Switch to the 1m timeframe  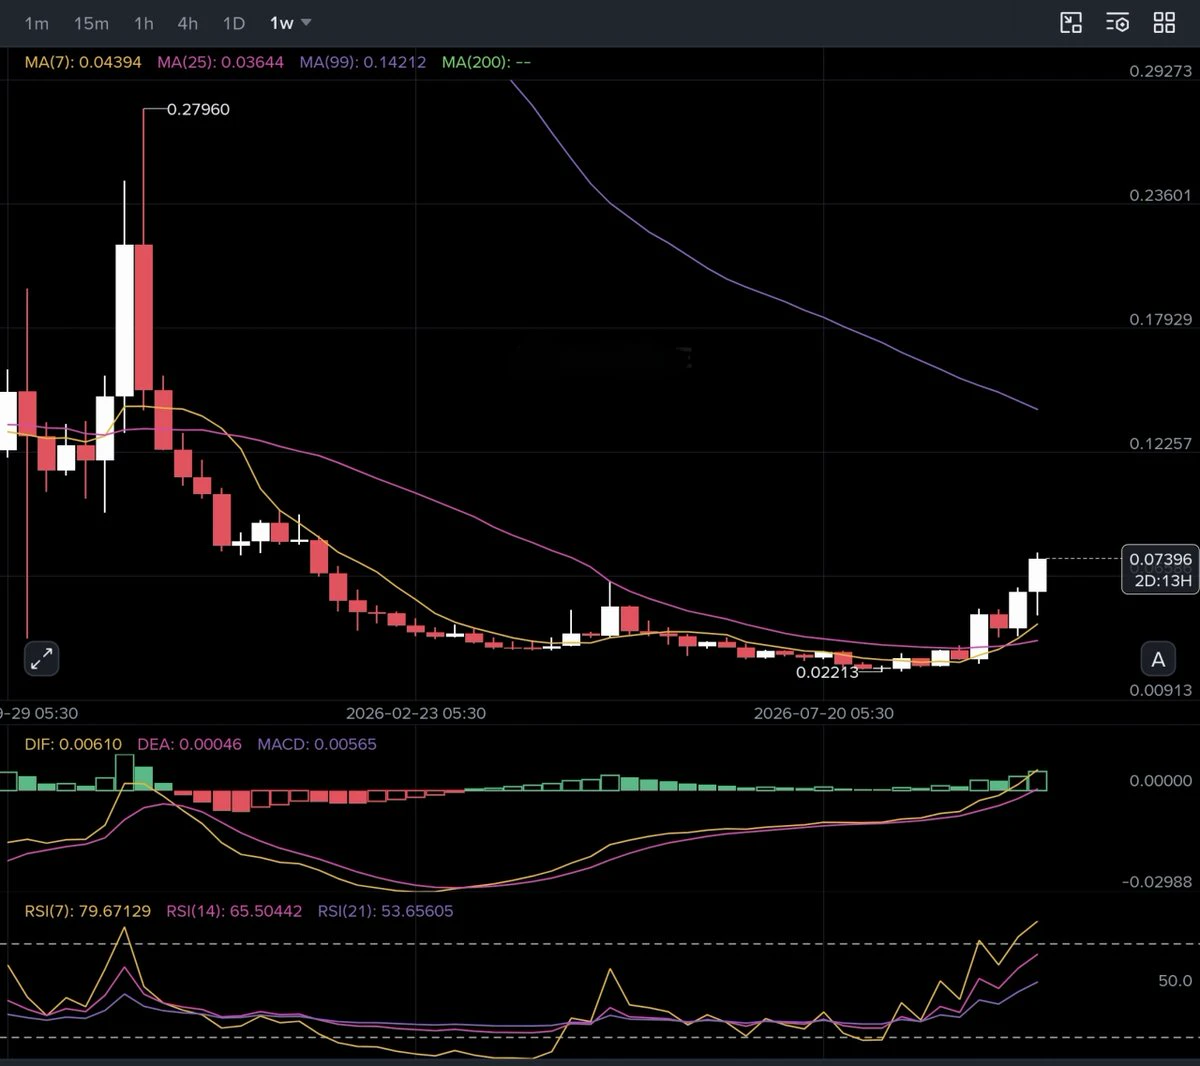click(x=36, y=23)
